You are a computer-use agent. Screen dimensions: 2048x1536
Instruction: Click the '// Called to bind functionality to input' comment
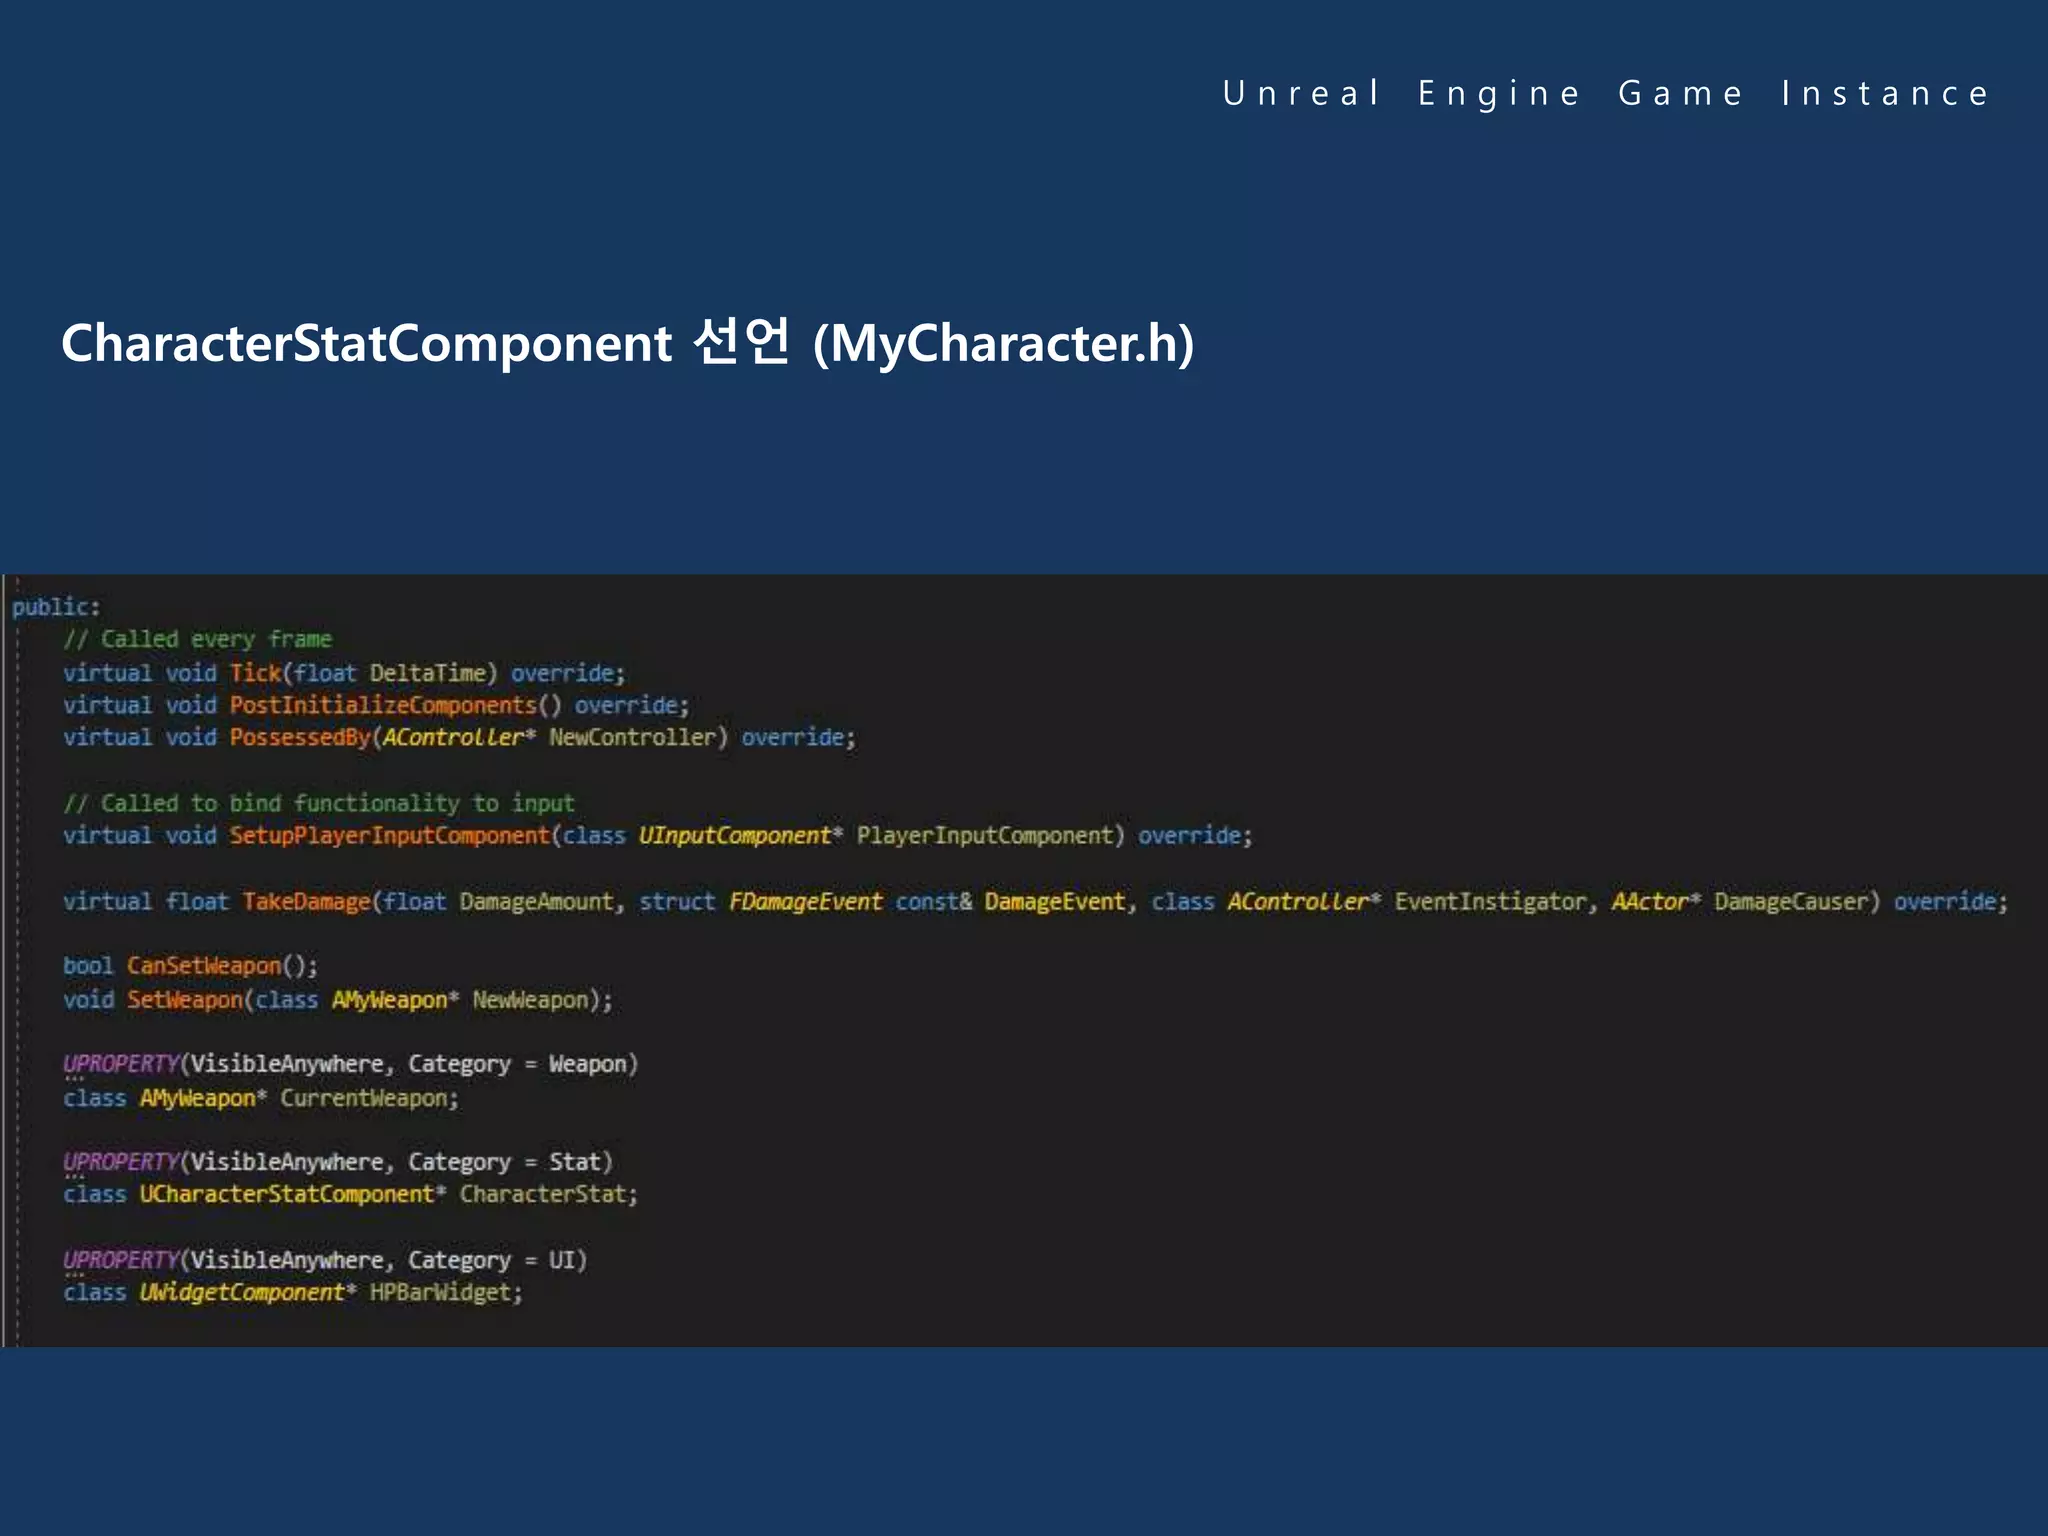[x=319, y=803]
